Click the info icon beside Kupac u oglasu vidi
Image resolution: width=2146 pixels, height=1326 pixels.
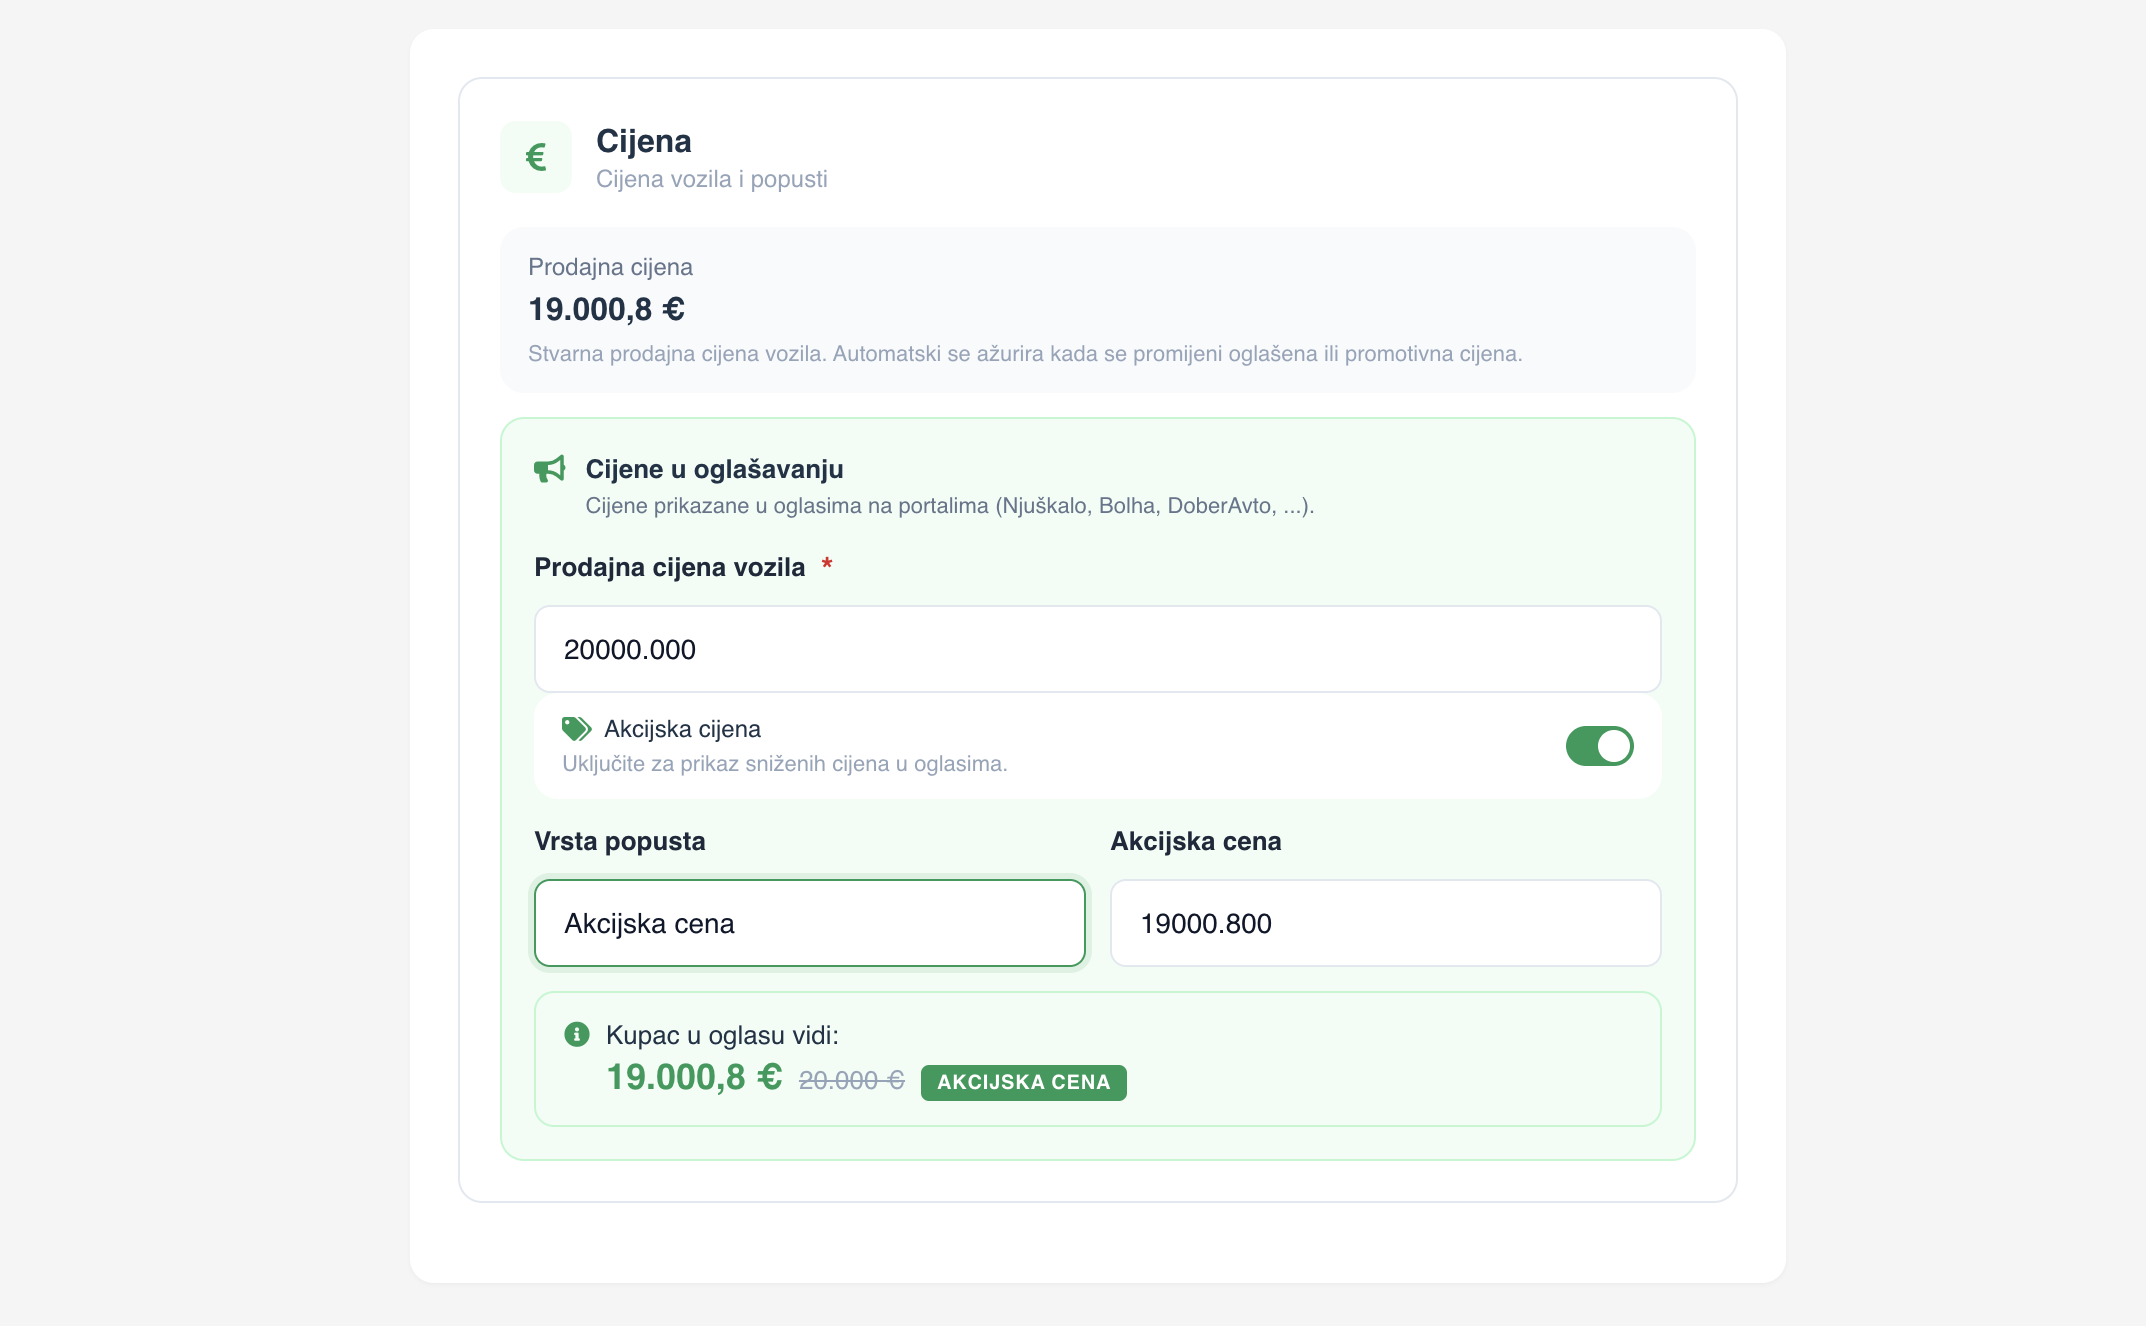tap(577, 1034)
